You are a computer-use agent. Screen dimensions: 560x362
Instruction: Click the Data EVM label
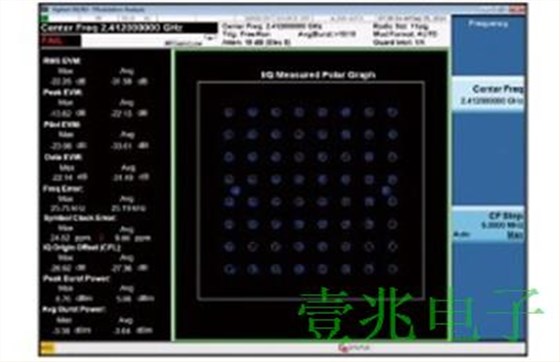[63, 157]
